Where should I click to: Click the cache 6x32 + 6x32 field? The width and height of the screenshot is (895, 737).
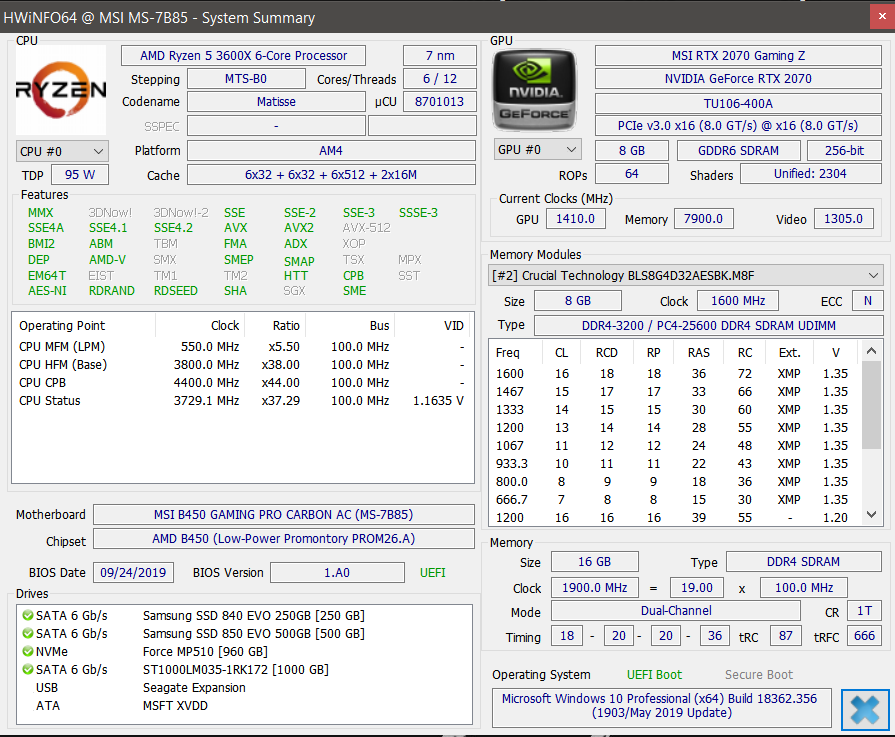click(x=331, y=175)
